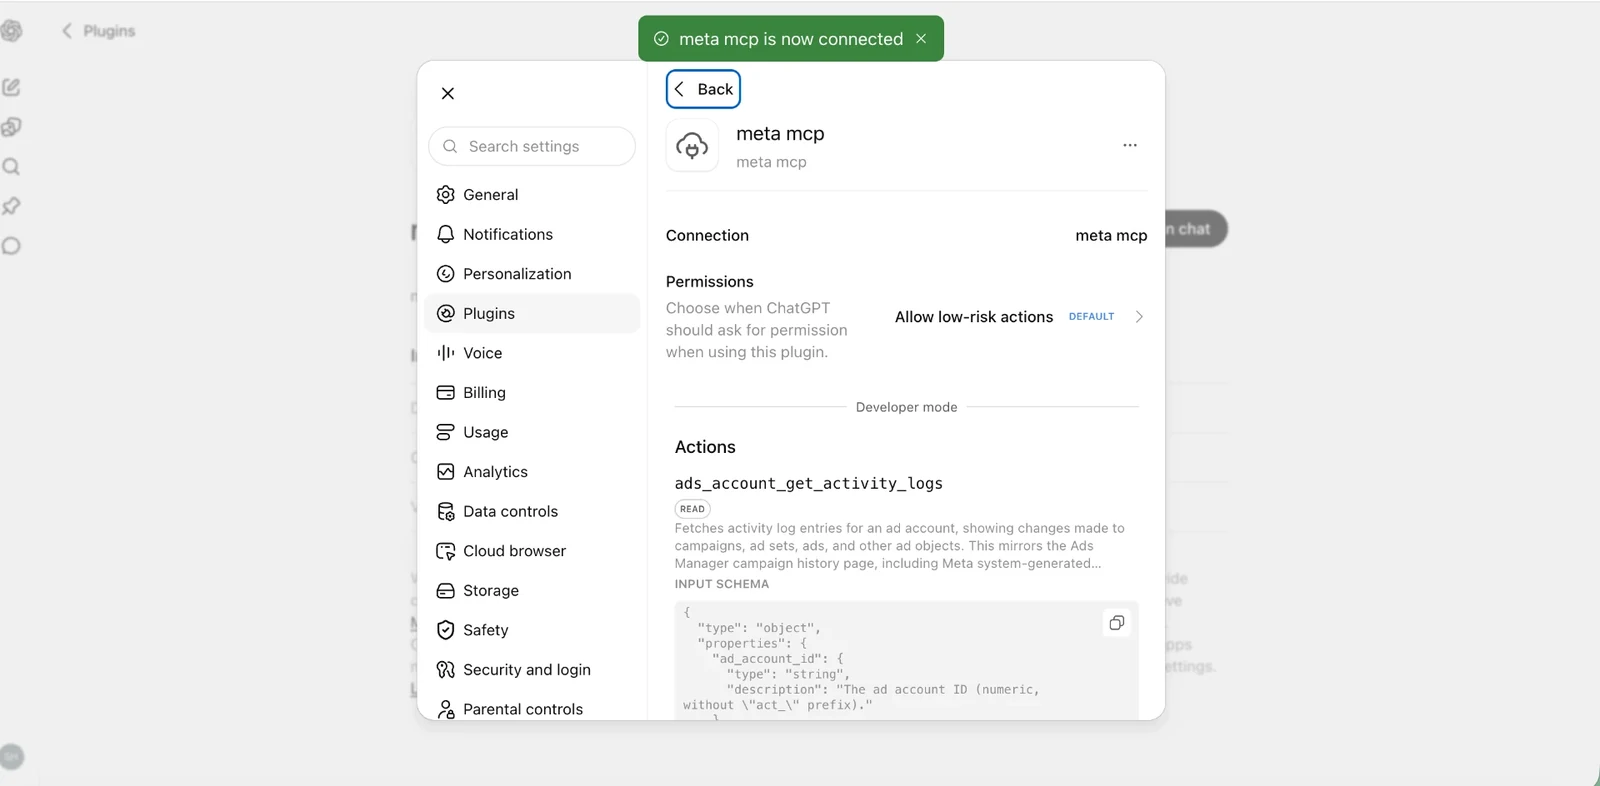1600x786 pixels.
Task: Click the 'Developer mode' divider label
Action: pos(907,407)
